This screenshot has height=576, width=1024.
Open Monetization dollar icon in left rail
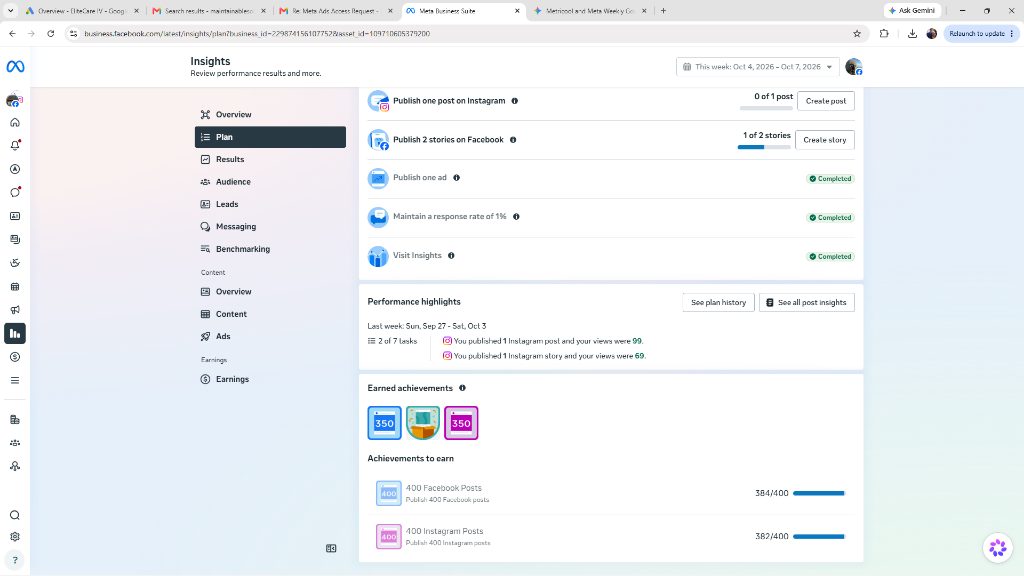point(15,357)
